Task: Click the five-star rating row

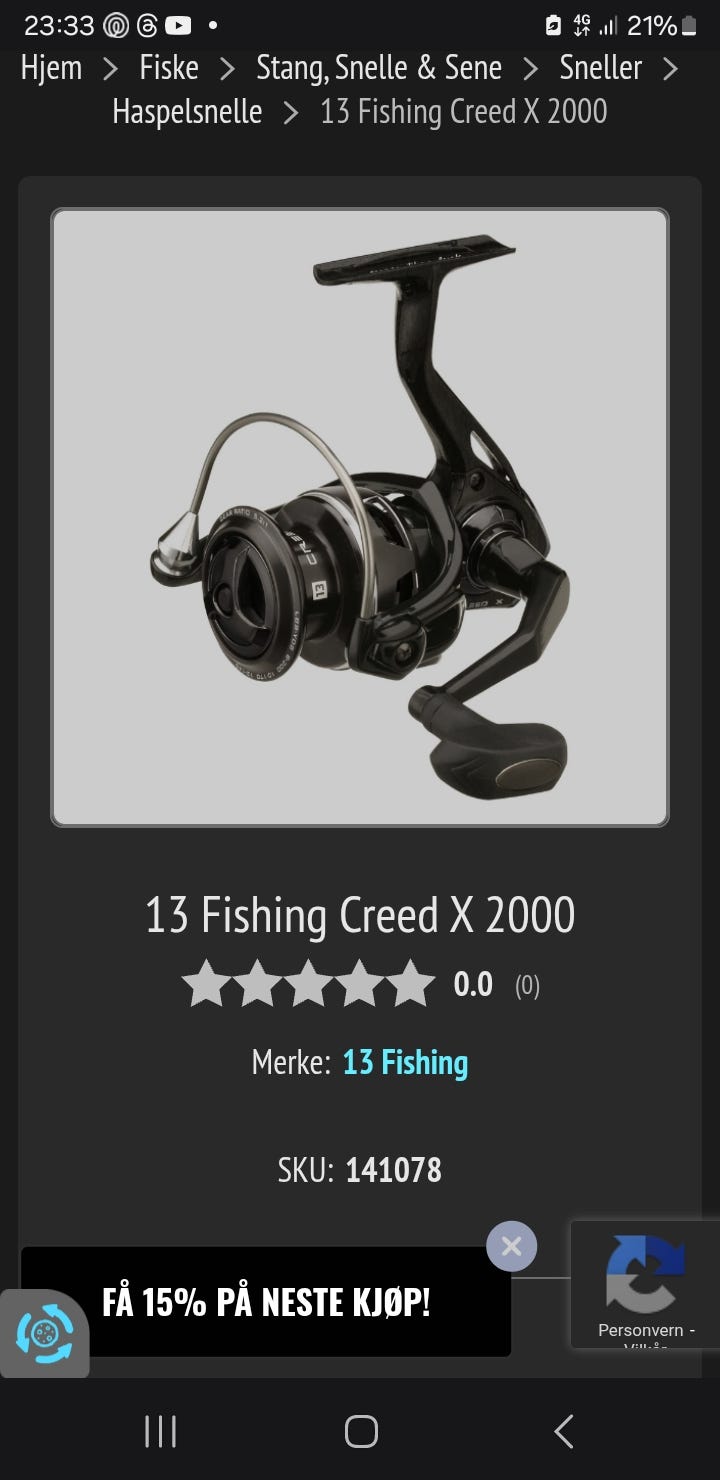Action: pos(308,984)
